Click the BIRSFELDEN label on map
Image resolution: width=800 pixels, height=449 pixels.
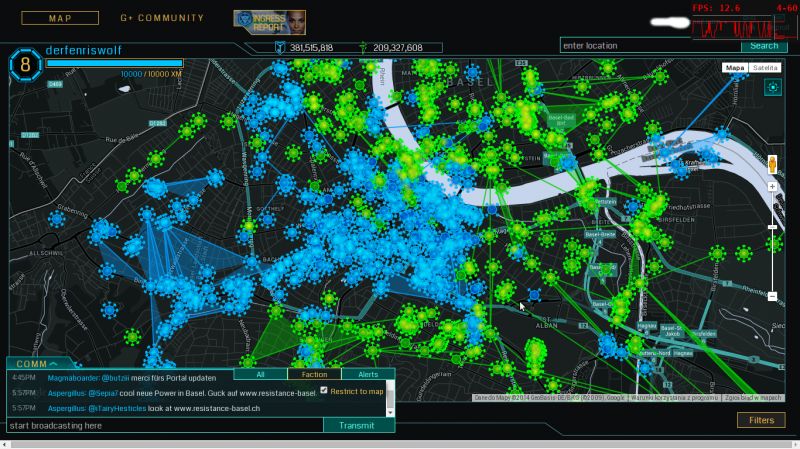[677, 220]
